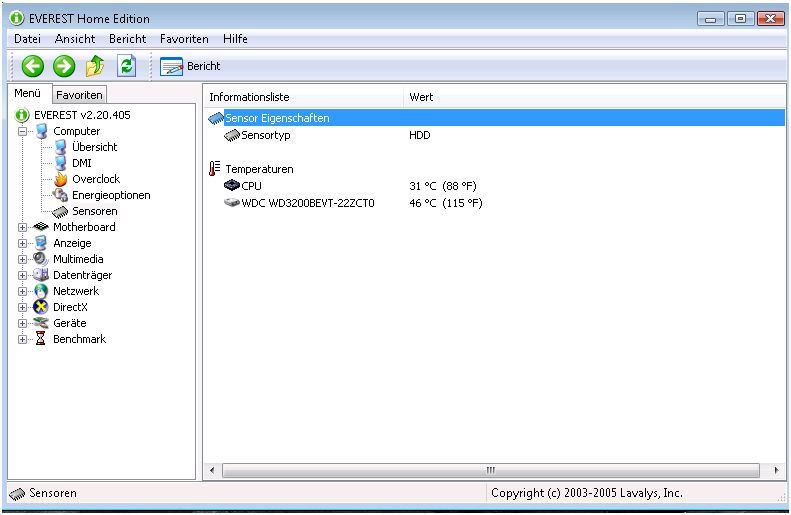
Task: Click the Overclock flame icon
Action: click(61, 179)
